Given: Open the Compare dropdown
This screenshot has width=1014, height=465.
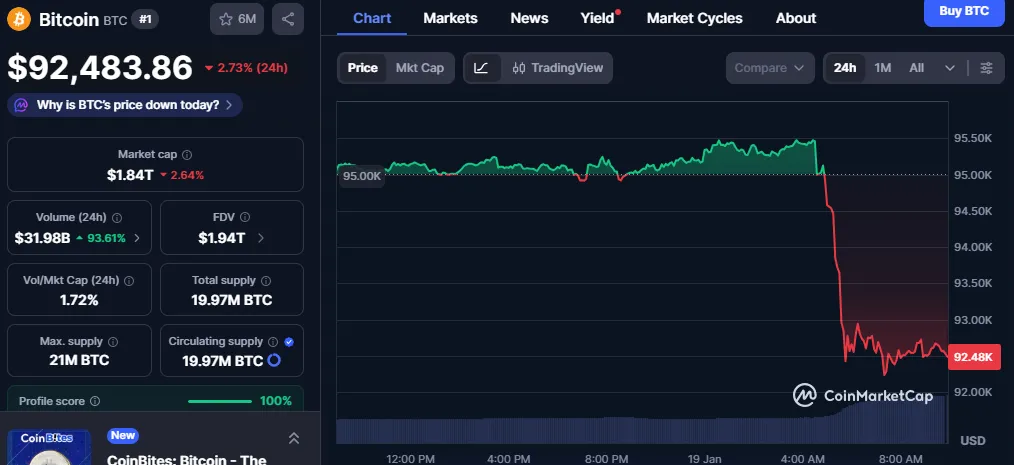Looking at the screenshot, I should click(x=770, y=68).
